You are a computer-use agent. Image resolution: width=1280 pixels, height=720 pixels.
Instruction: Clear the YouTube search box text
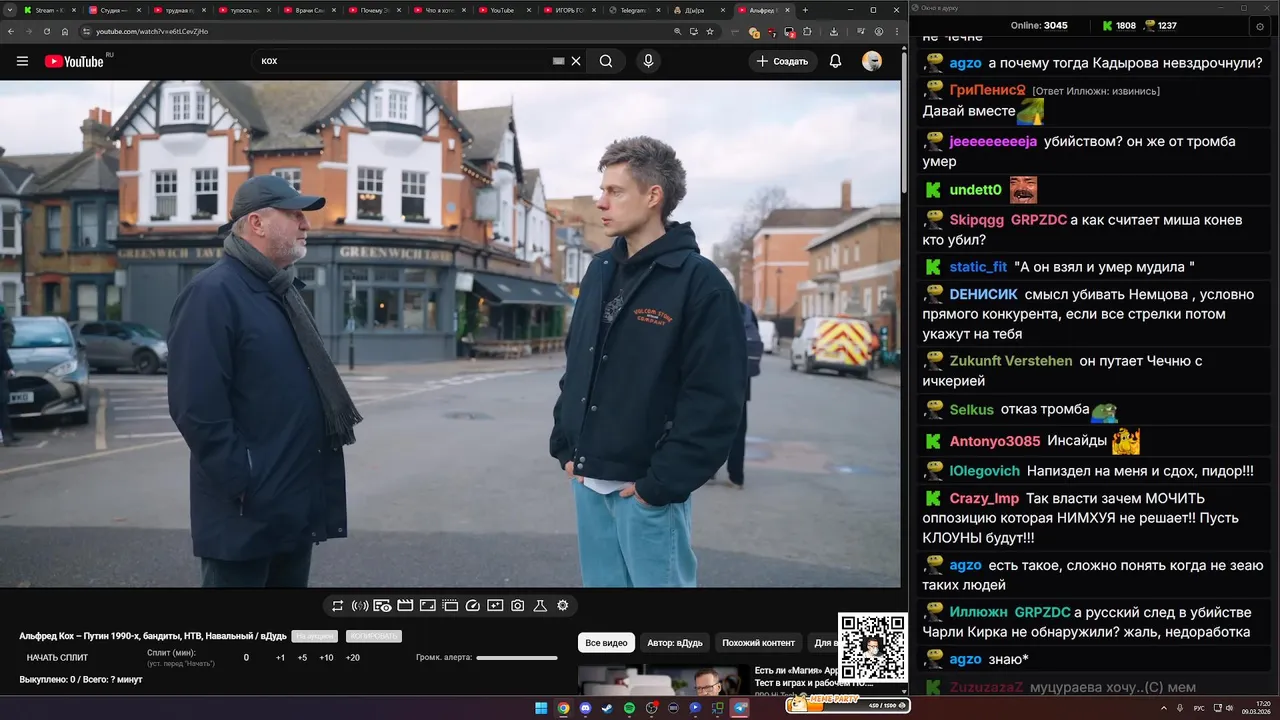click(x=576, y=61)
